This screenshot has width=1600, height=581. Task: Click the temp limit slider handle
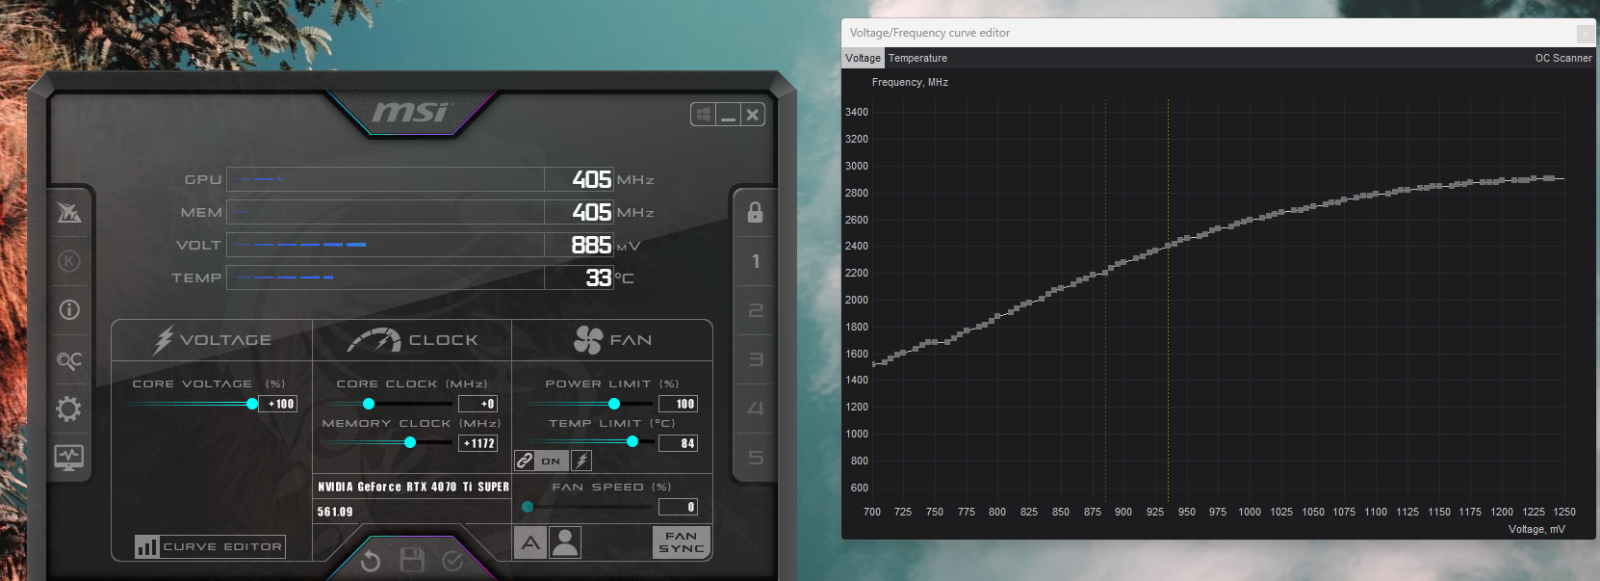click(x=632, y=442)
